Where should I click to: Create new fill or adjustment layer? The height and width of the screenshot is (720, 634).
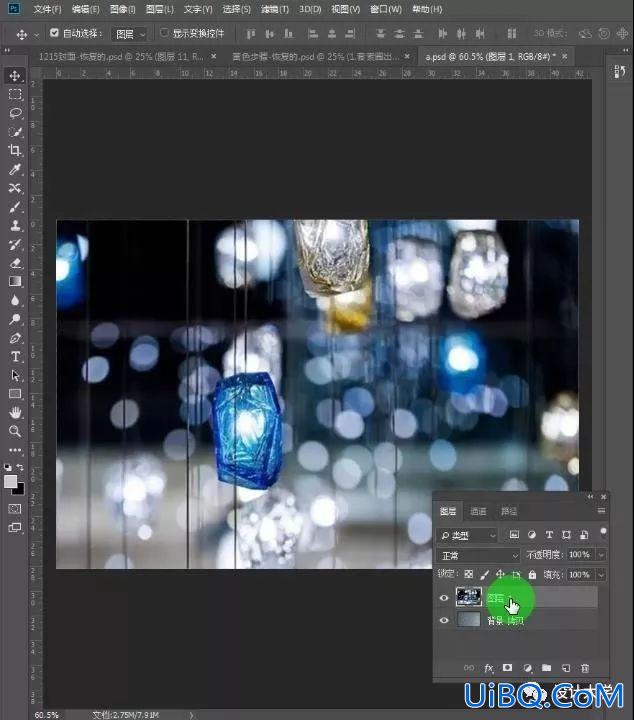527,668
